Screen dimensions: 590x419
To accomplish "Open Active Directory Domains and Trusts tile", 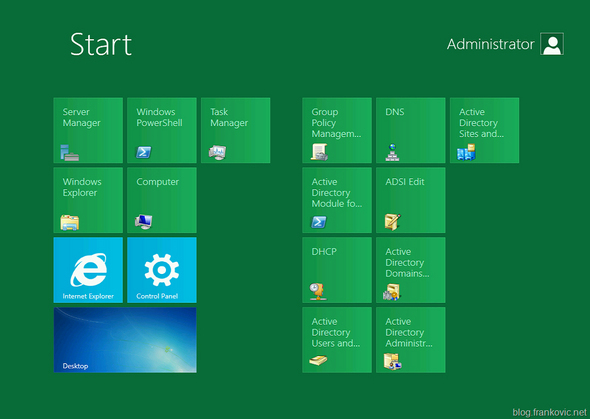I will (x=411, y=270).
